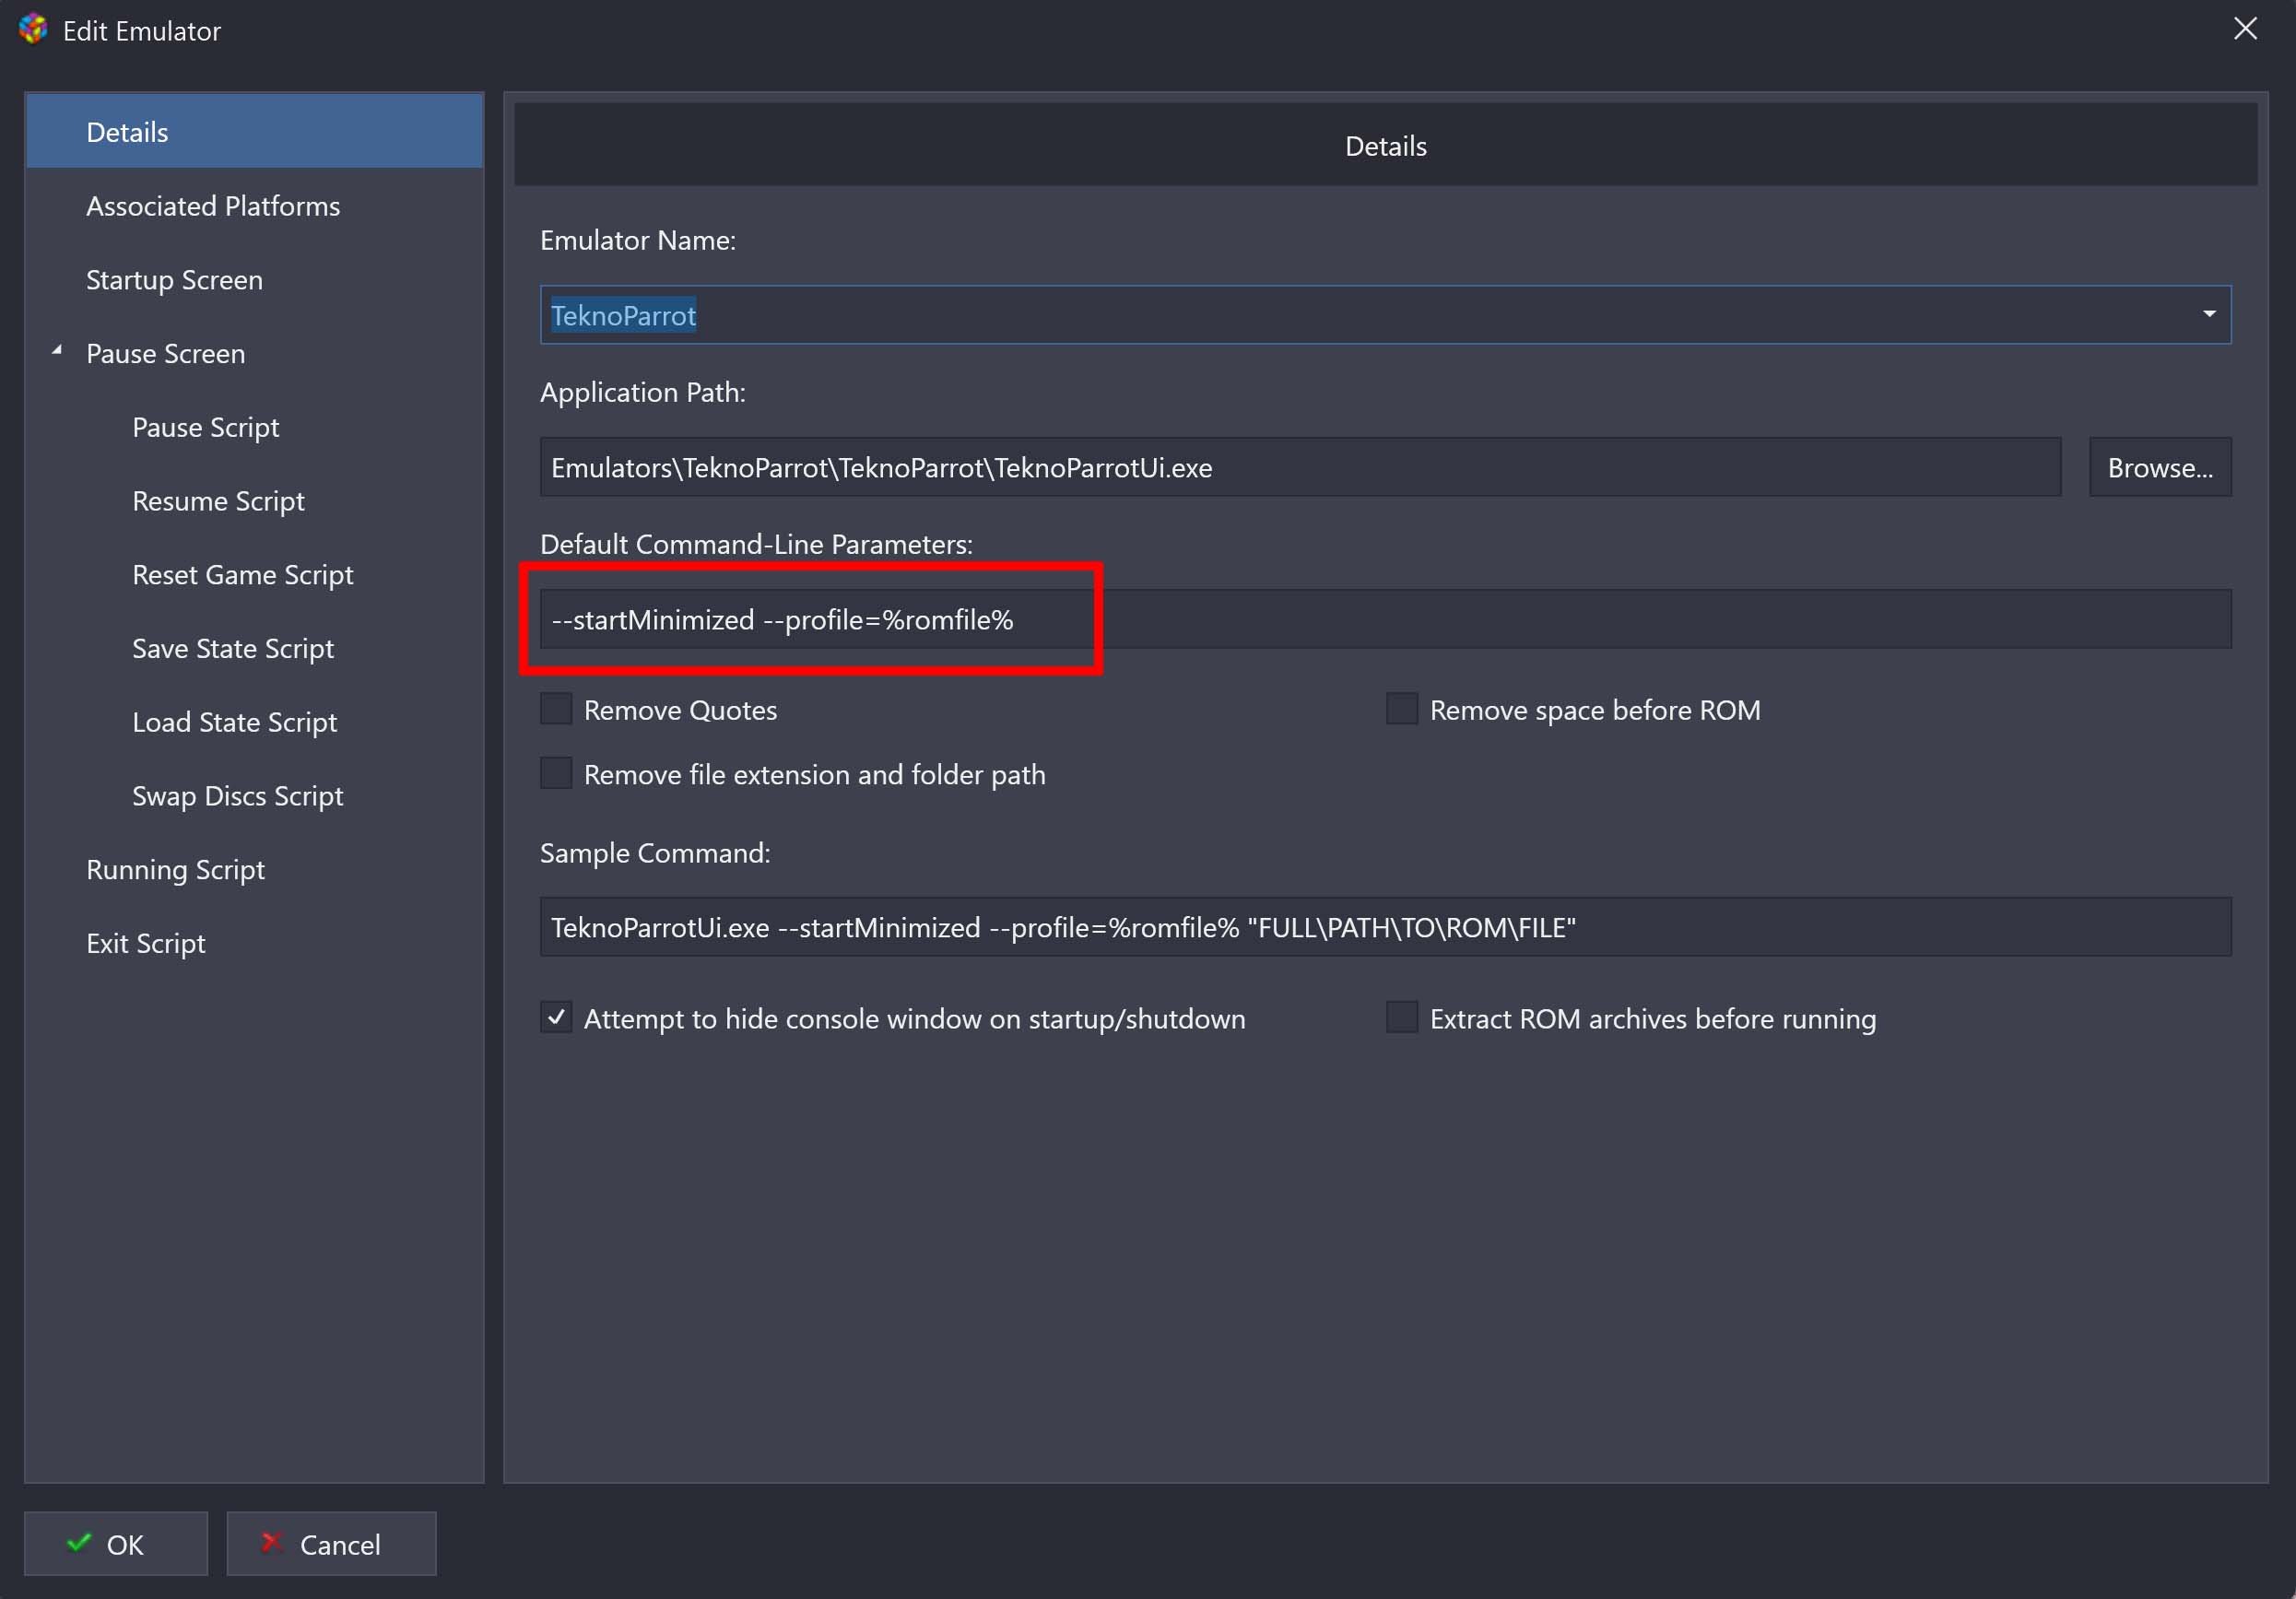Enable Remove file extension and folder path
2296x1599 pixels.
coord(556,773)
